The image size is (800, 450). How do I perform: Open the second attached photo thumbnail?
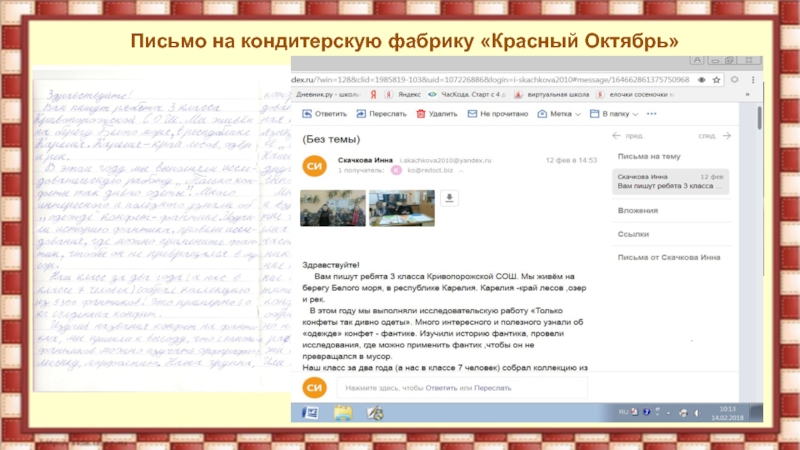402,208
